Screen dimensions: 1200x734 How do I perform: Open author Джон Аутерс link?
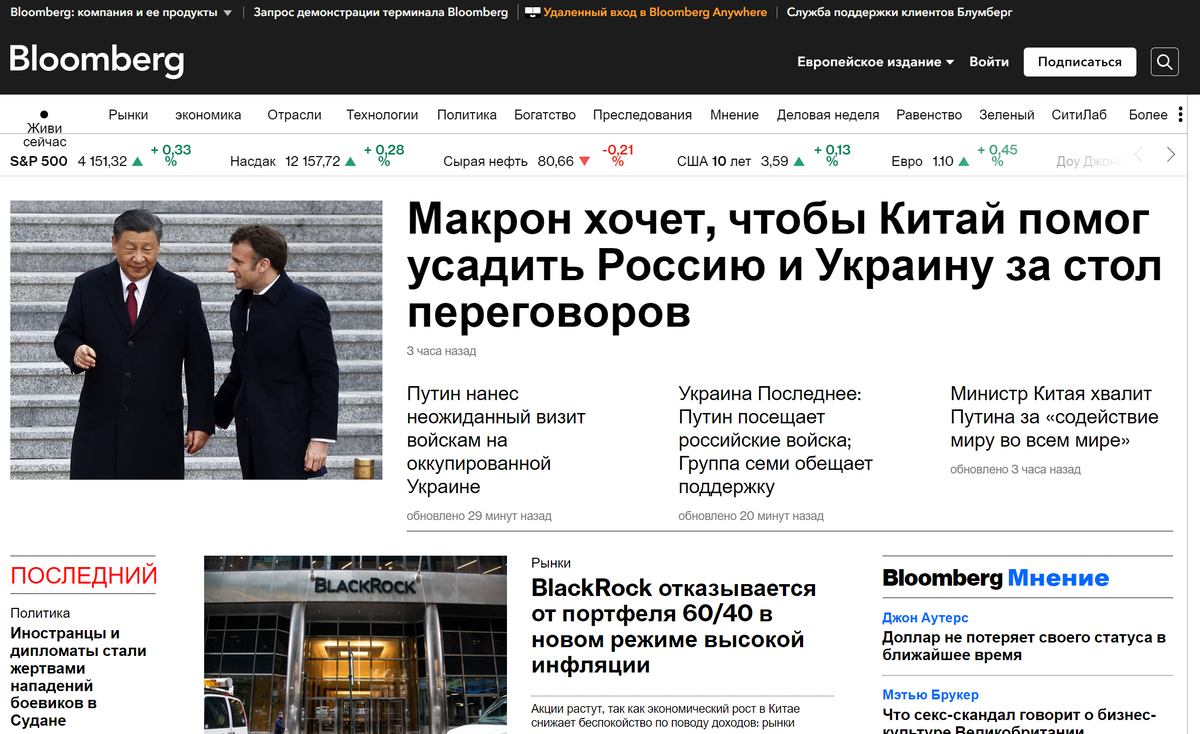point(925,618)
